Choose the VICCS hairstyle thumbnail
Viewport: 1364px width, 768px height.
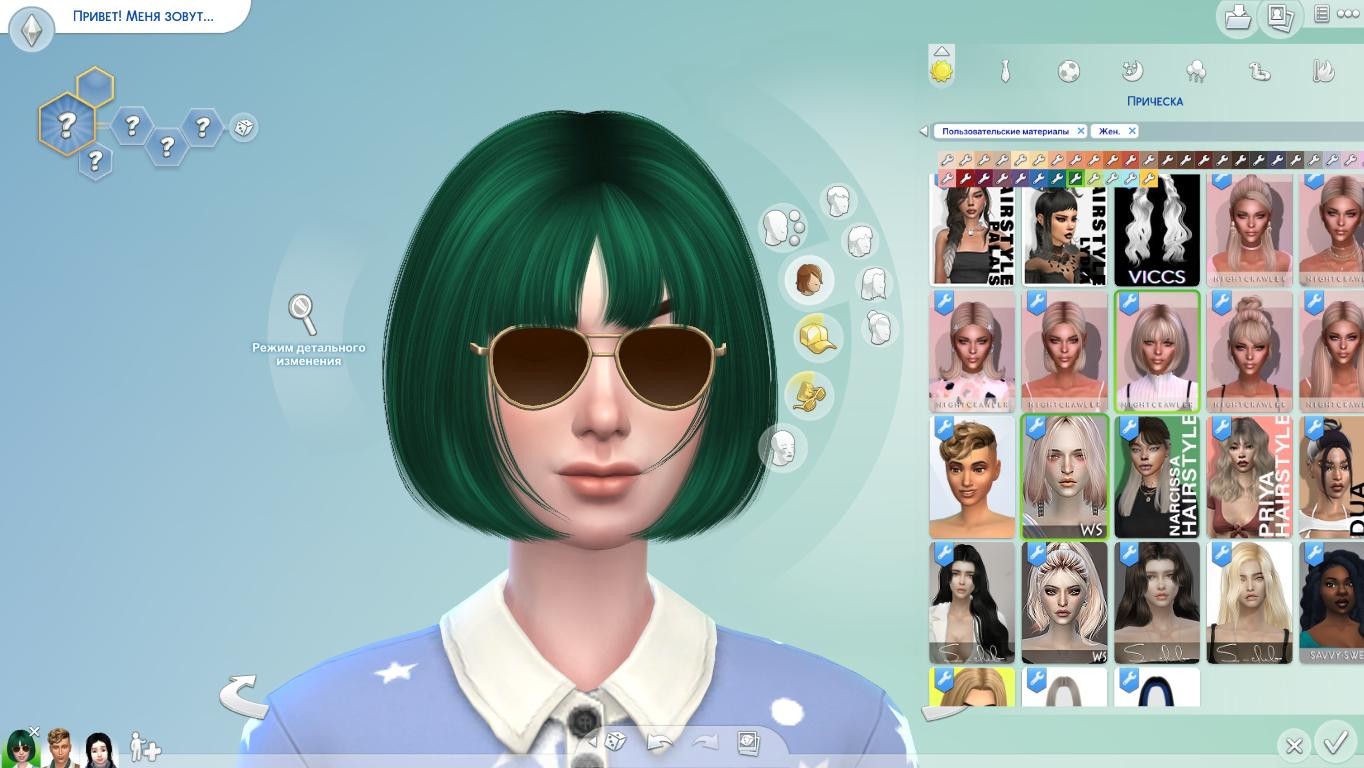(x=1157, y=230)
